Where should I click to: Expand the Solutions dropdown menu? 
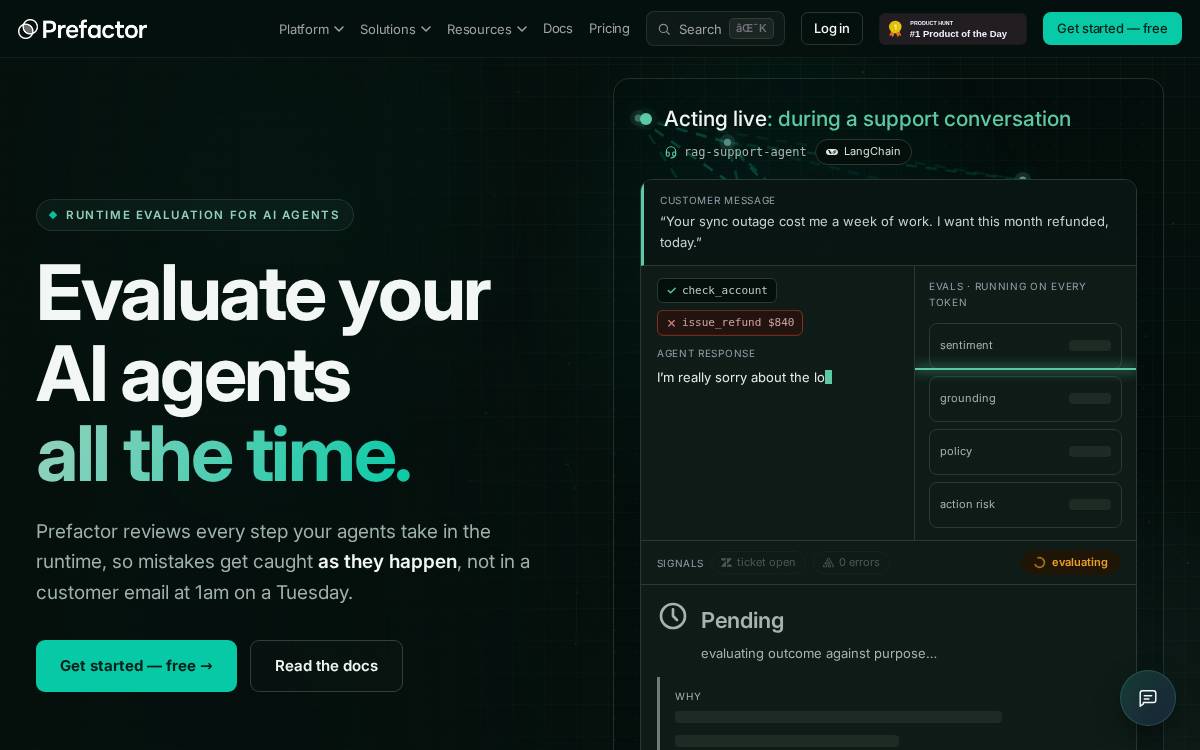click(x=395, y=29)
